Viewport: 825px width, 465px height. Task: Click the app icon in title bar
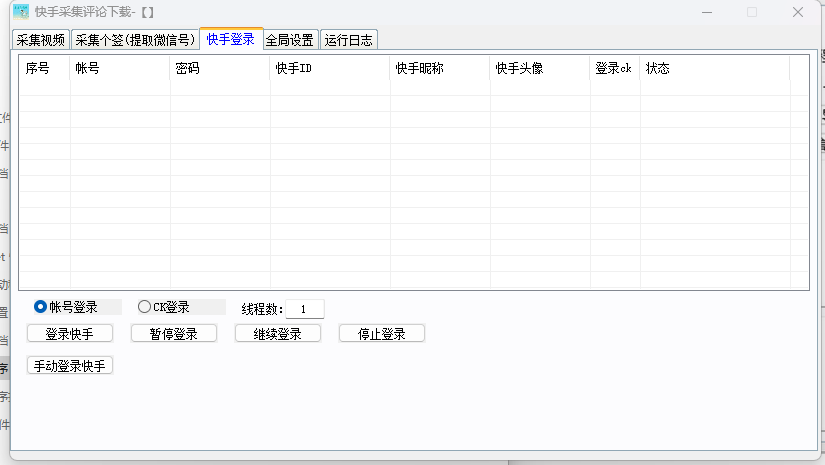pyautogui.click(x=20, y=12)
